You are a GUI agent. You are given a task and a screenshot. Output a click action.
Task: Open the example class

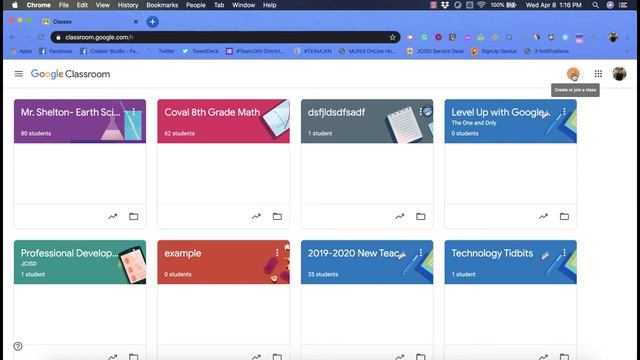click(x=182, y=253)
